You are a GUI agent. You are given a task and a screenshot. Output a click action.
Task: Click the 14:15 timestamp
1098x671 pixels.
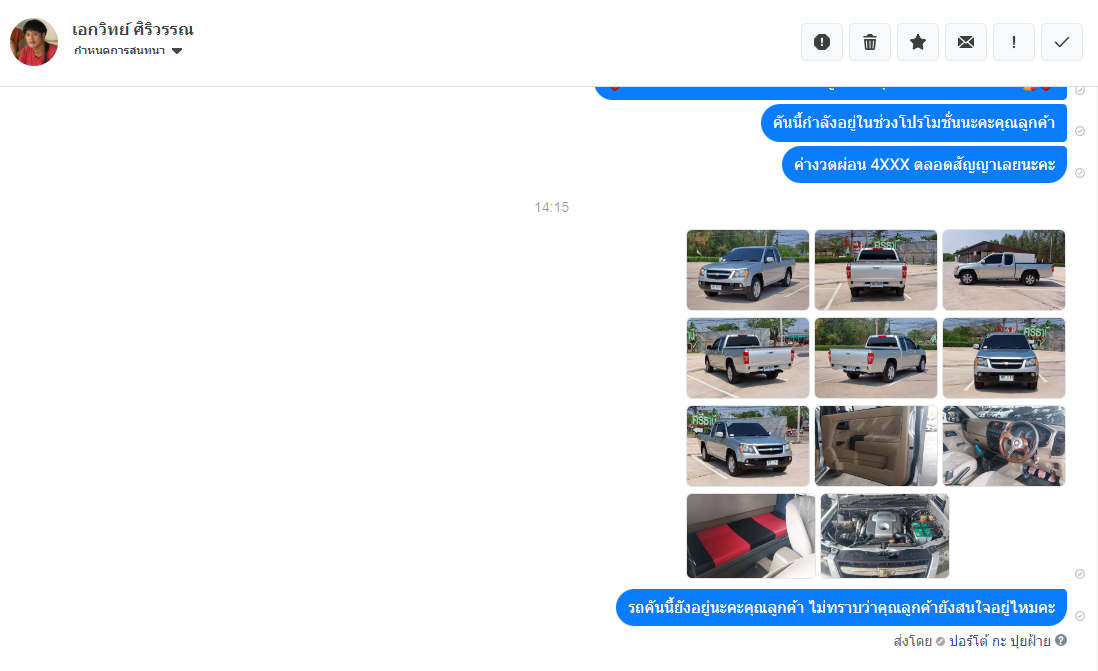click(552, 207)
